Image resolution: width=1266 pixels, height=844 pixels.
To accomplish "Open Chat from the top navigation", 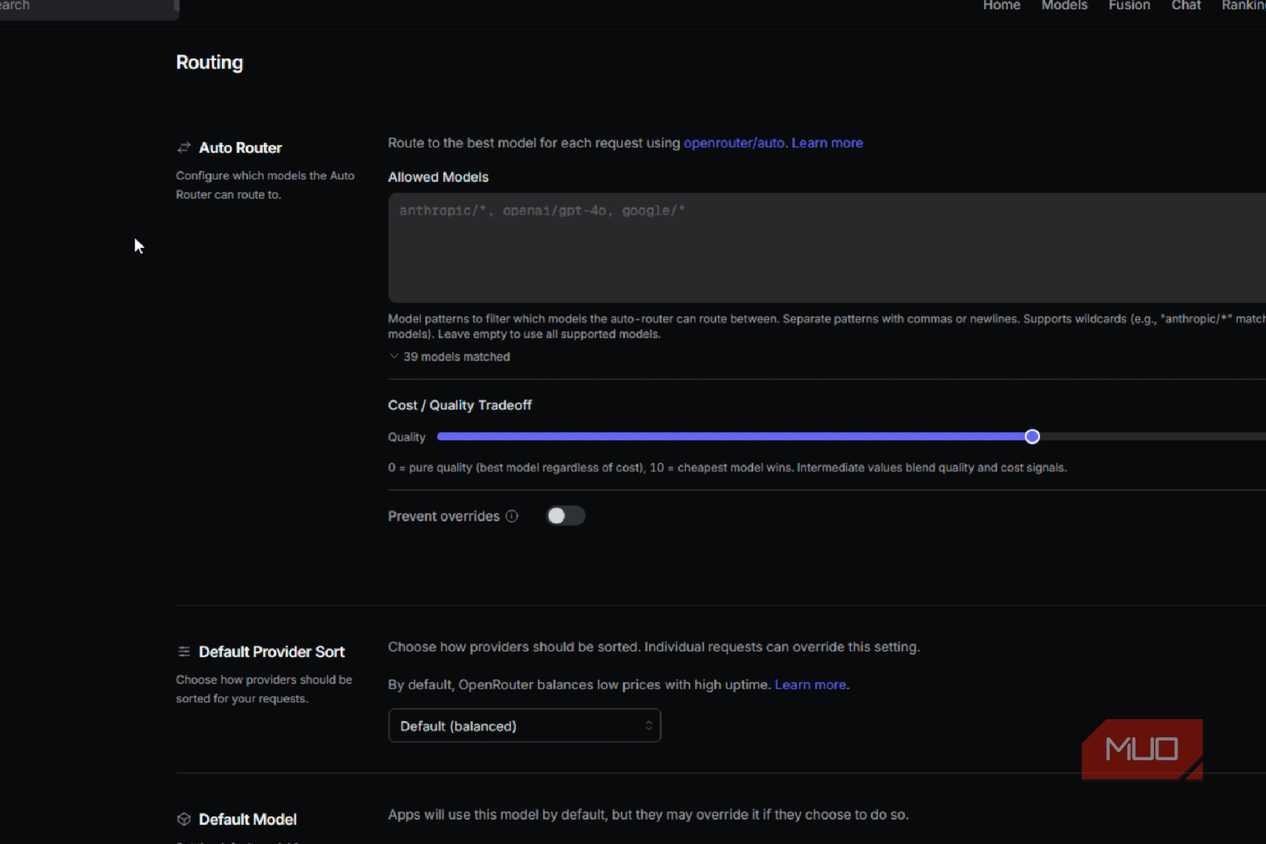I will [1186, 6].
